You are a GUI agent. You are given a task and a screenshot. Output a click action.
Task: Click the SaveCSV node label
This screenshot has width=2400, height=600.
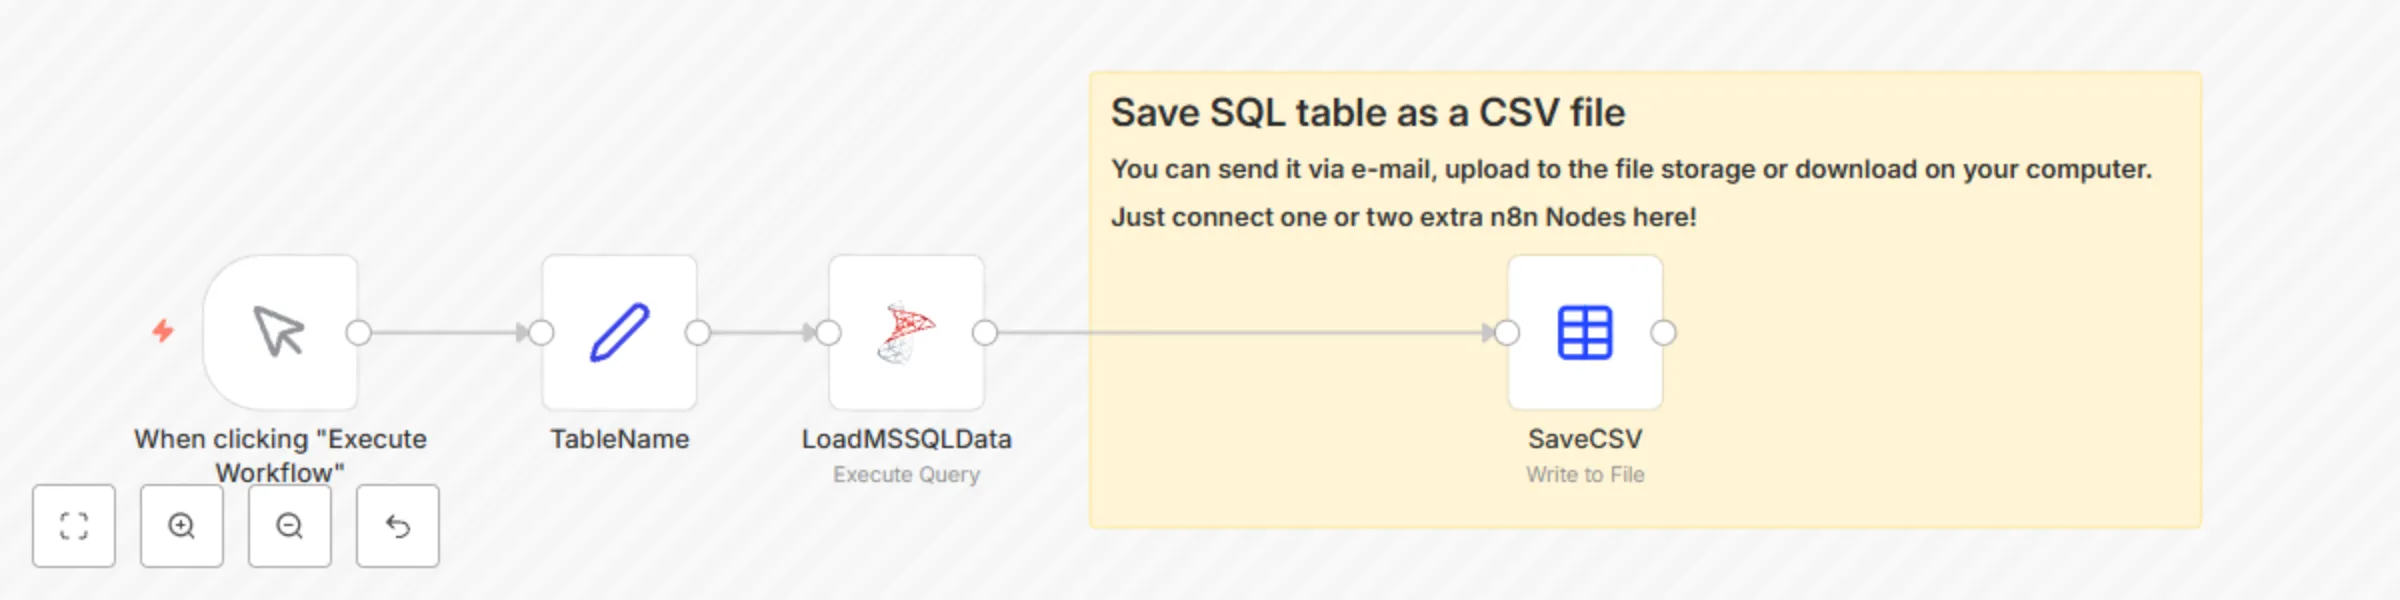click(x=1585, y=438)
